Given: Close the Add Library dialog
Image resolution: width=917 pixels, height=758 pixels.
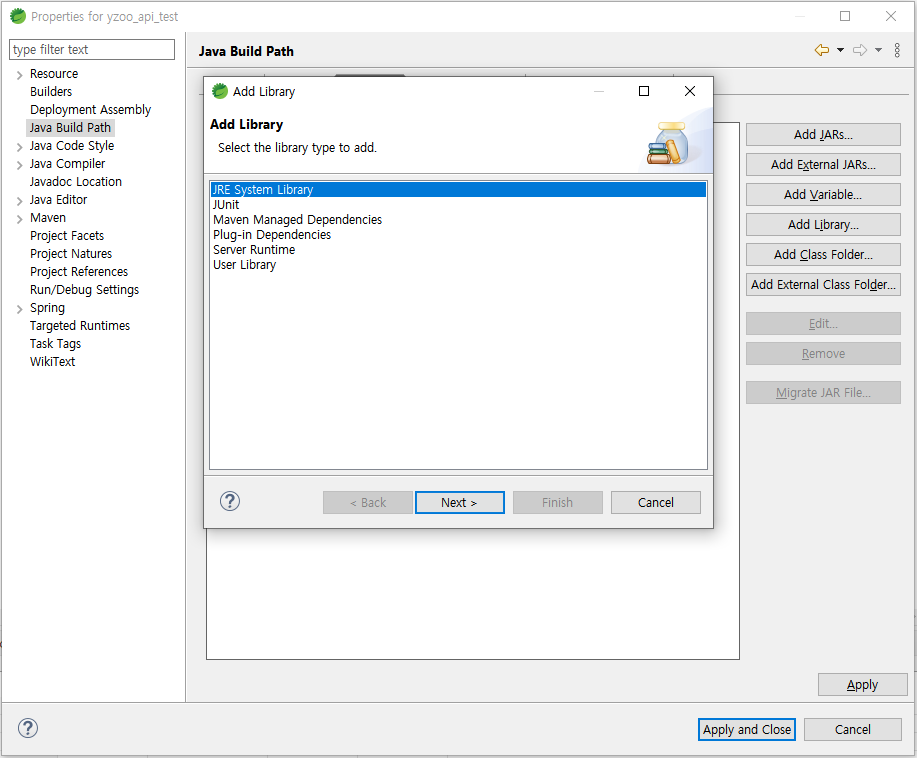Looking at the screenshot, I should (690, 91).
